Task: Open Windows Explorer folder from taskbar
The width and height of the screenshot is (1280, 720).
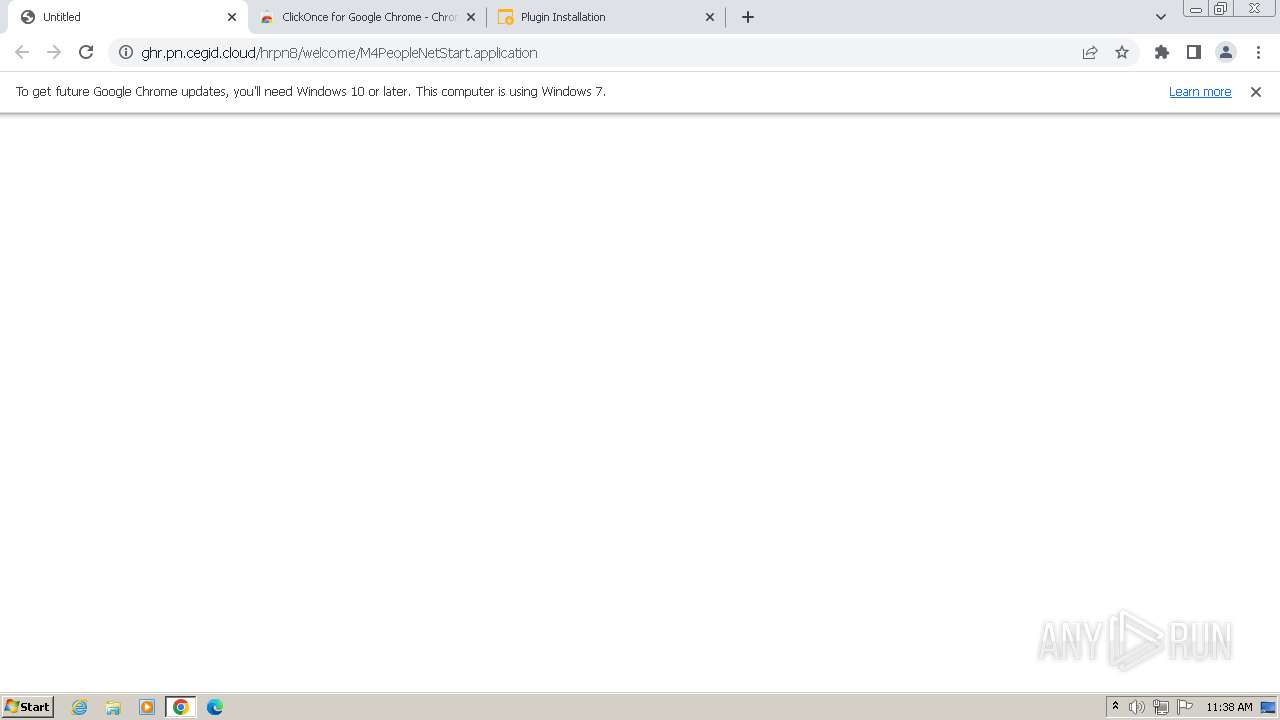Action: click(x=113, y=707)
